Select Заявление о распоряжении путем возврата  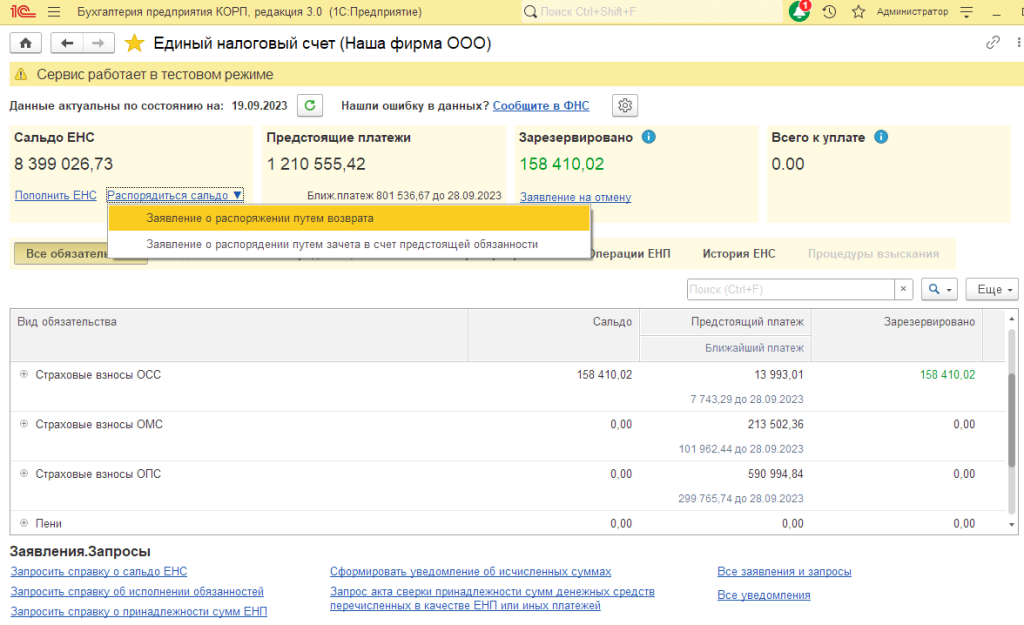click(349, 218)
